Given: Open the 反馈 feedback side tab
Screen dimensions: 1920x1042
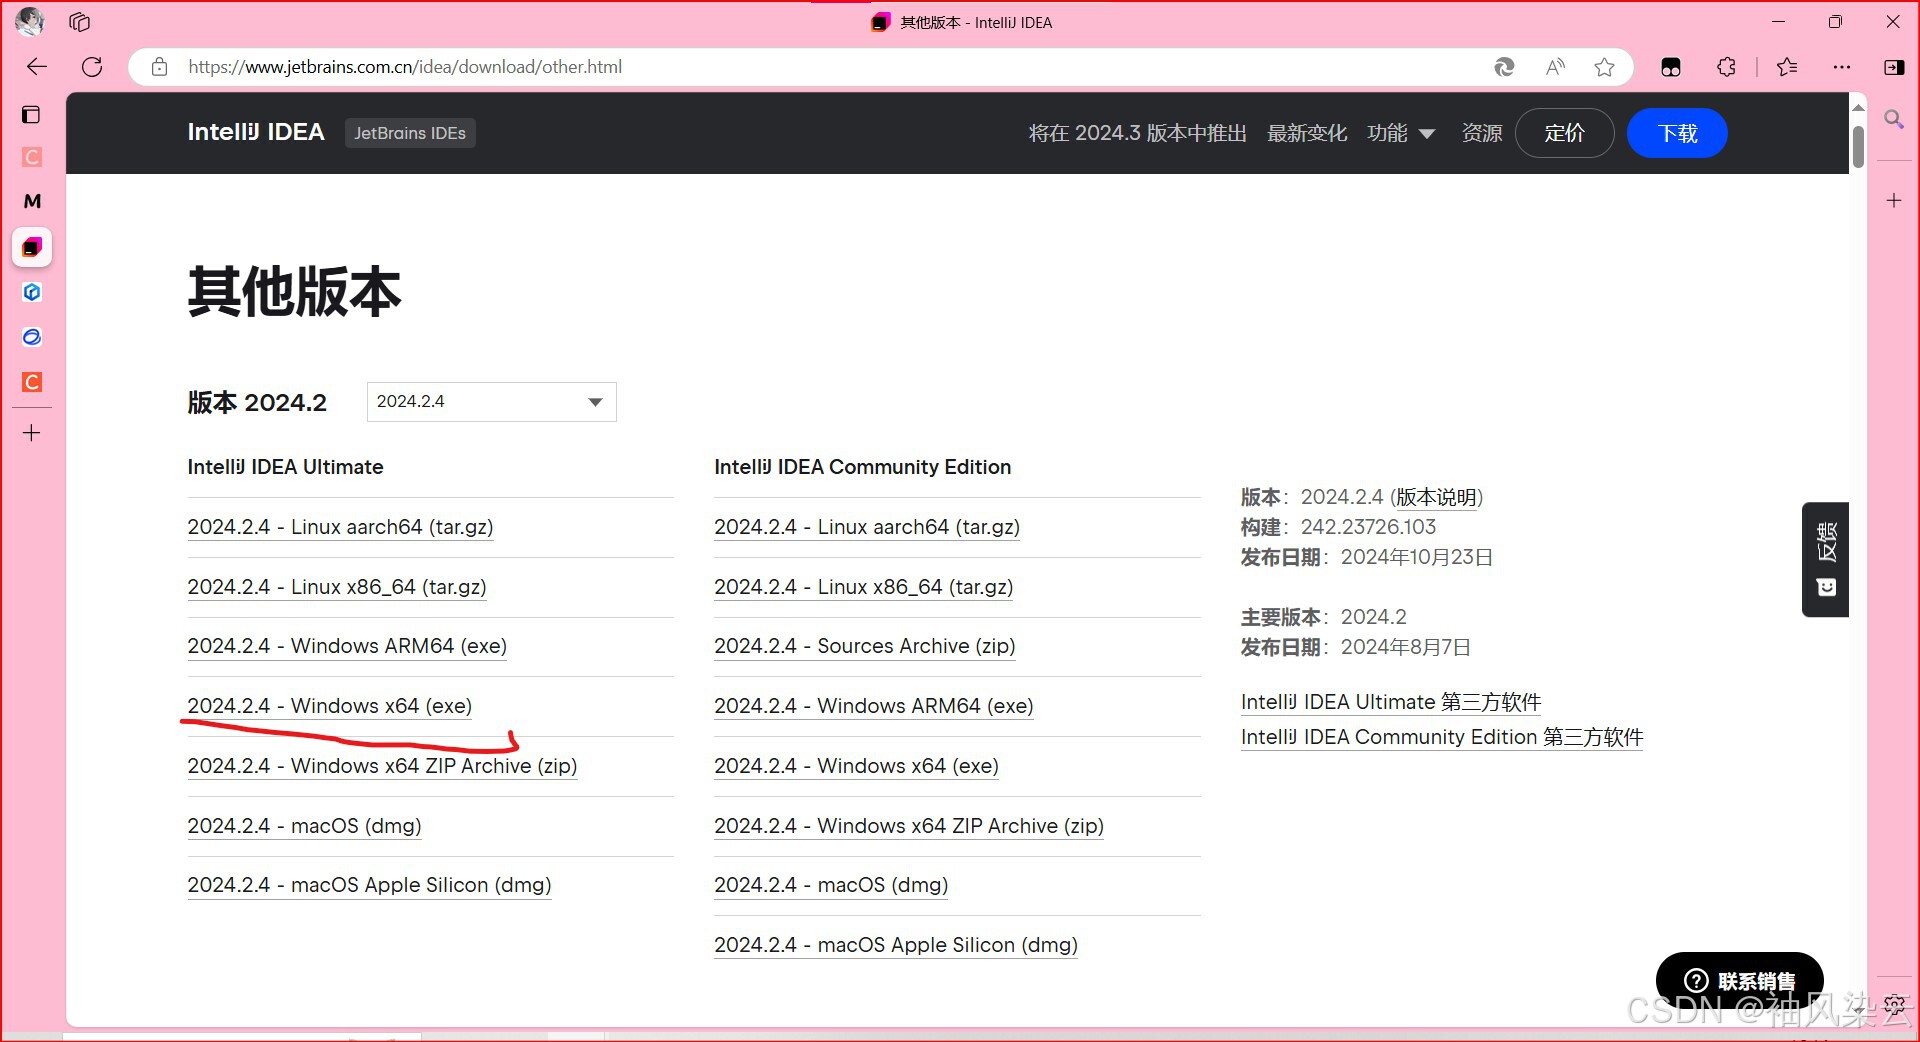Looking at the screenshot, I should tap(1826, 560).
